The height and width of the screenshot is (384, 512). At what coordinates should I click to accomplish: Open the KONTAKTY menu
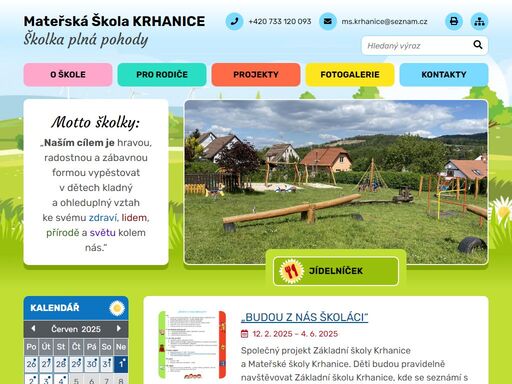point(444,75)
